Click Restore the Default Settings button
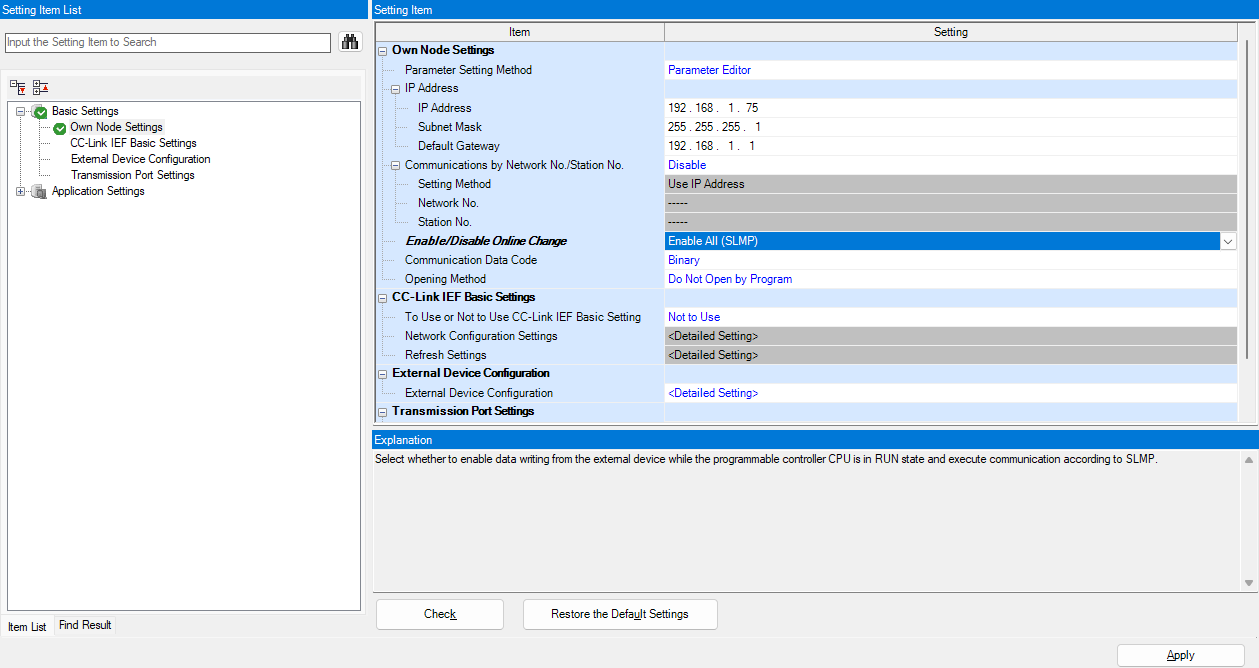This screenshot has height=668, width=1259. pyautogui.click(x=620, y=614)
